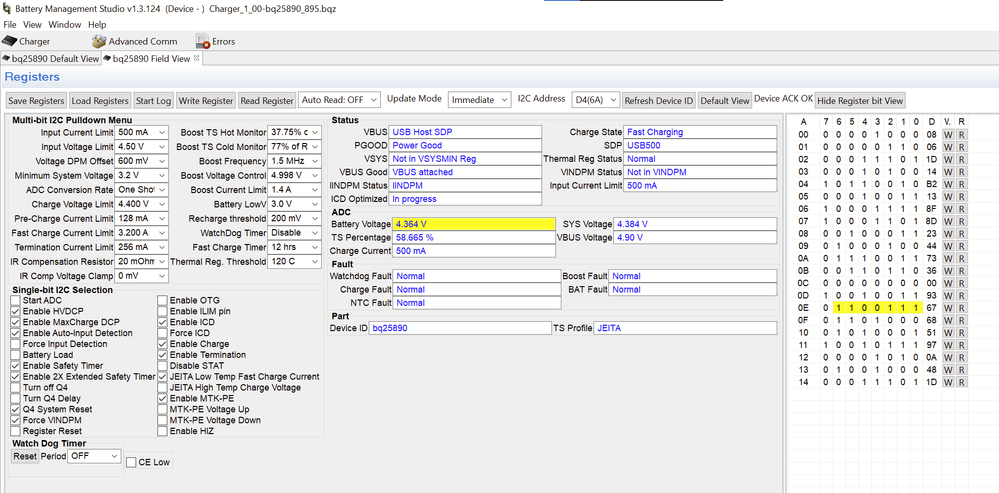Open Watch Dog Timer Period dropdown
The image size is (999, 493).
click(94, 456)
